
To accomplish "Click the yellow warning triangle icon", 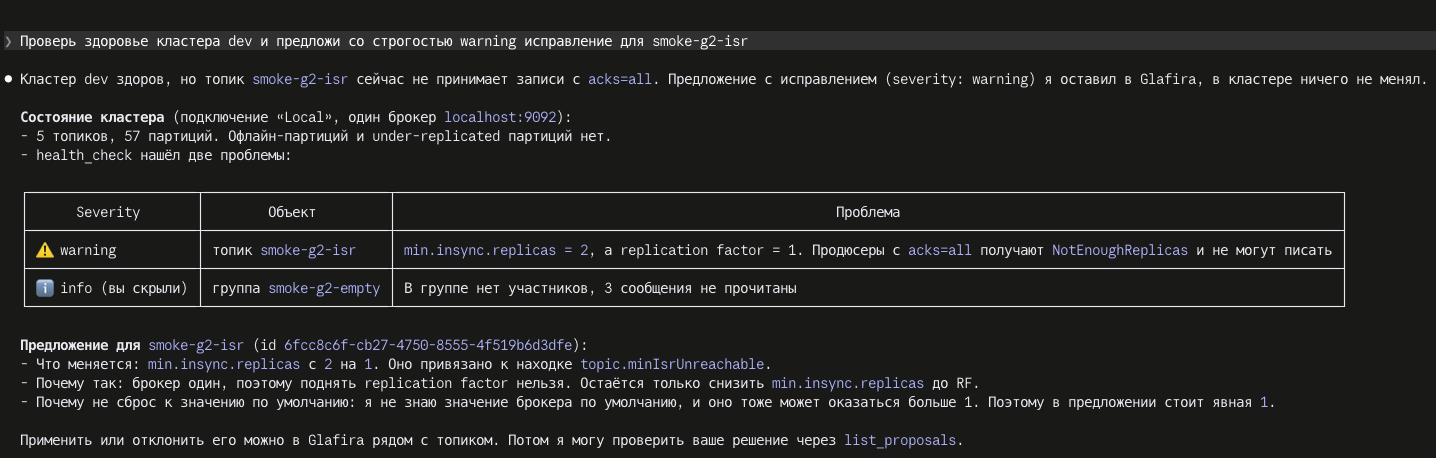I will coord(44,250).
